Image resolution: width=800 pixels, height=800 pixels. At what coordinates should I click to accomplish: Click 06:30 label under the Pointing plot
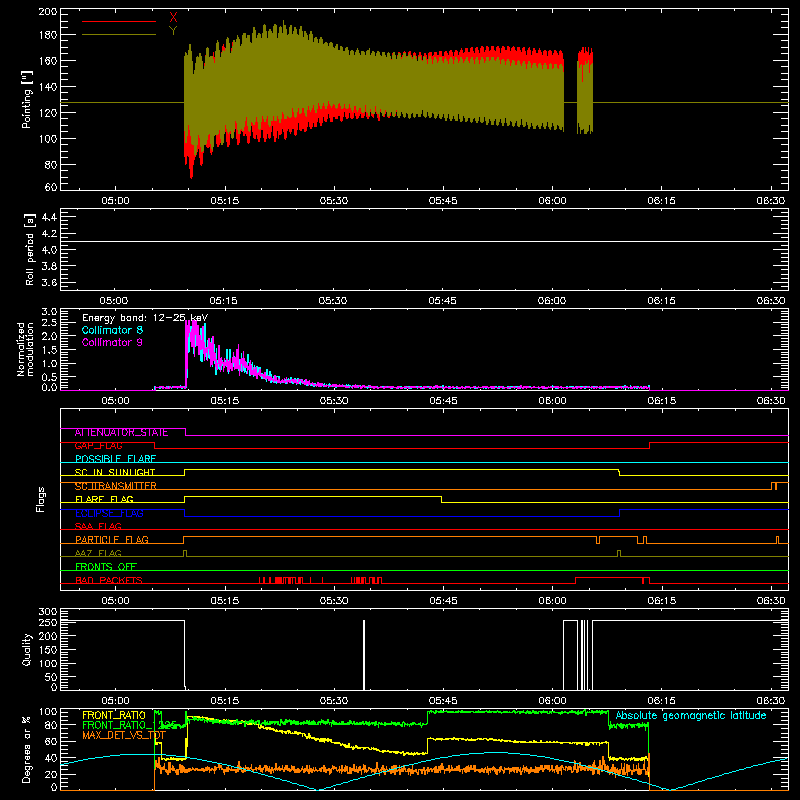[770, 201]
